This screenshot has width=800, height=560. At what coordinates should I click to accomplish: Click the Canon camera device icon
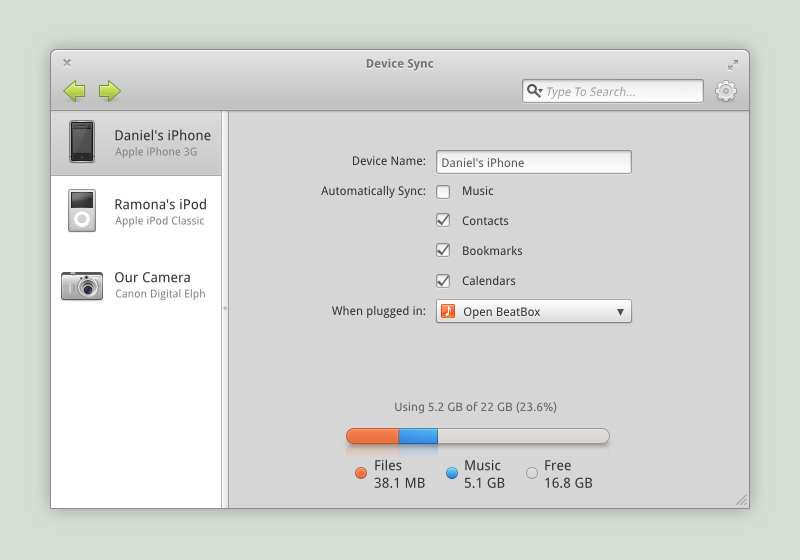tap(82, 286)
